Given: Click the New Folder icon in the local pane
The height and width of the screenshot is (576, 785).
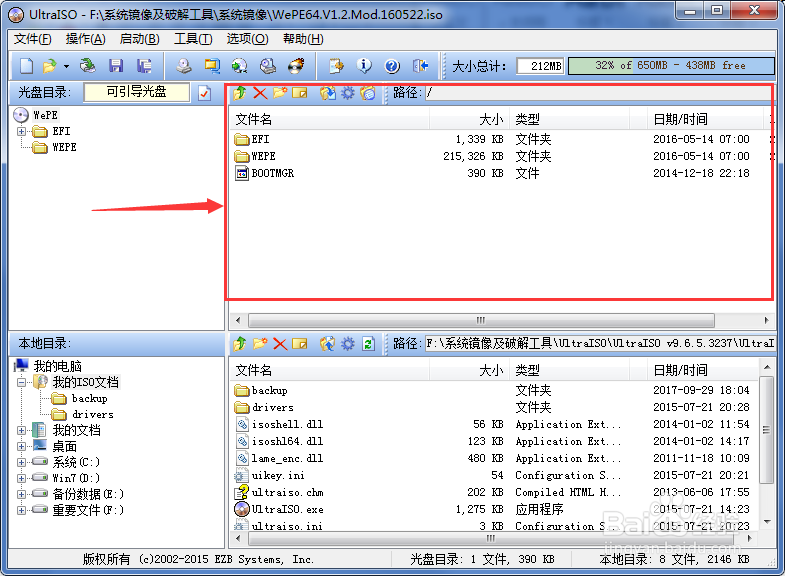Looking at the screenshot, I should tap(260, 344).
